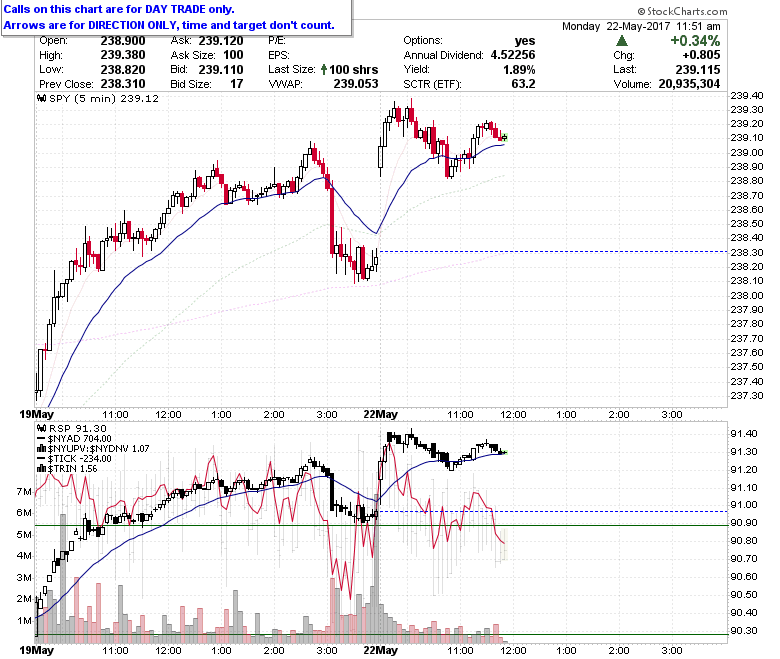Image resolution: width=780 pixels, height=659 pixels.
Task: Click the Options value yes
Action: (525, 41)
